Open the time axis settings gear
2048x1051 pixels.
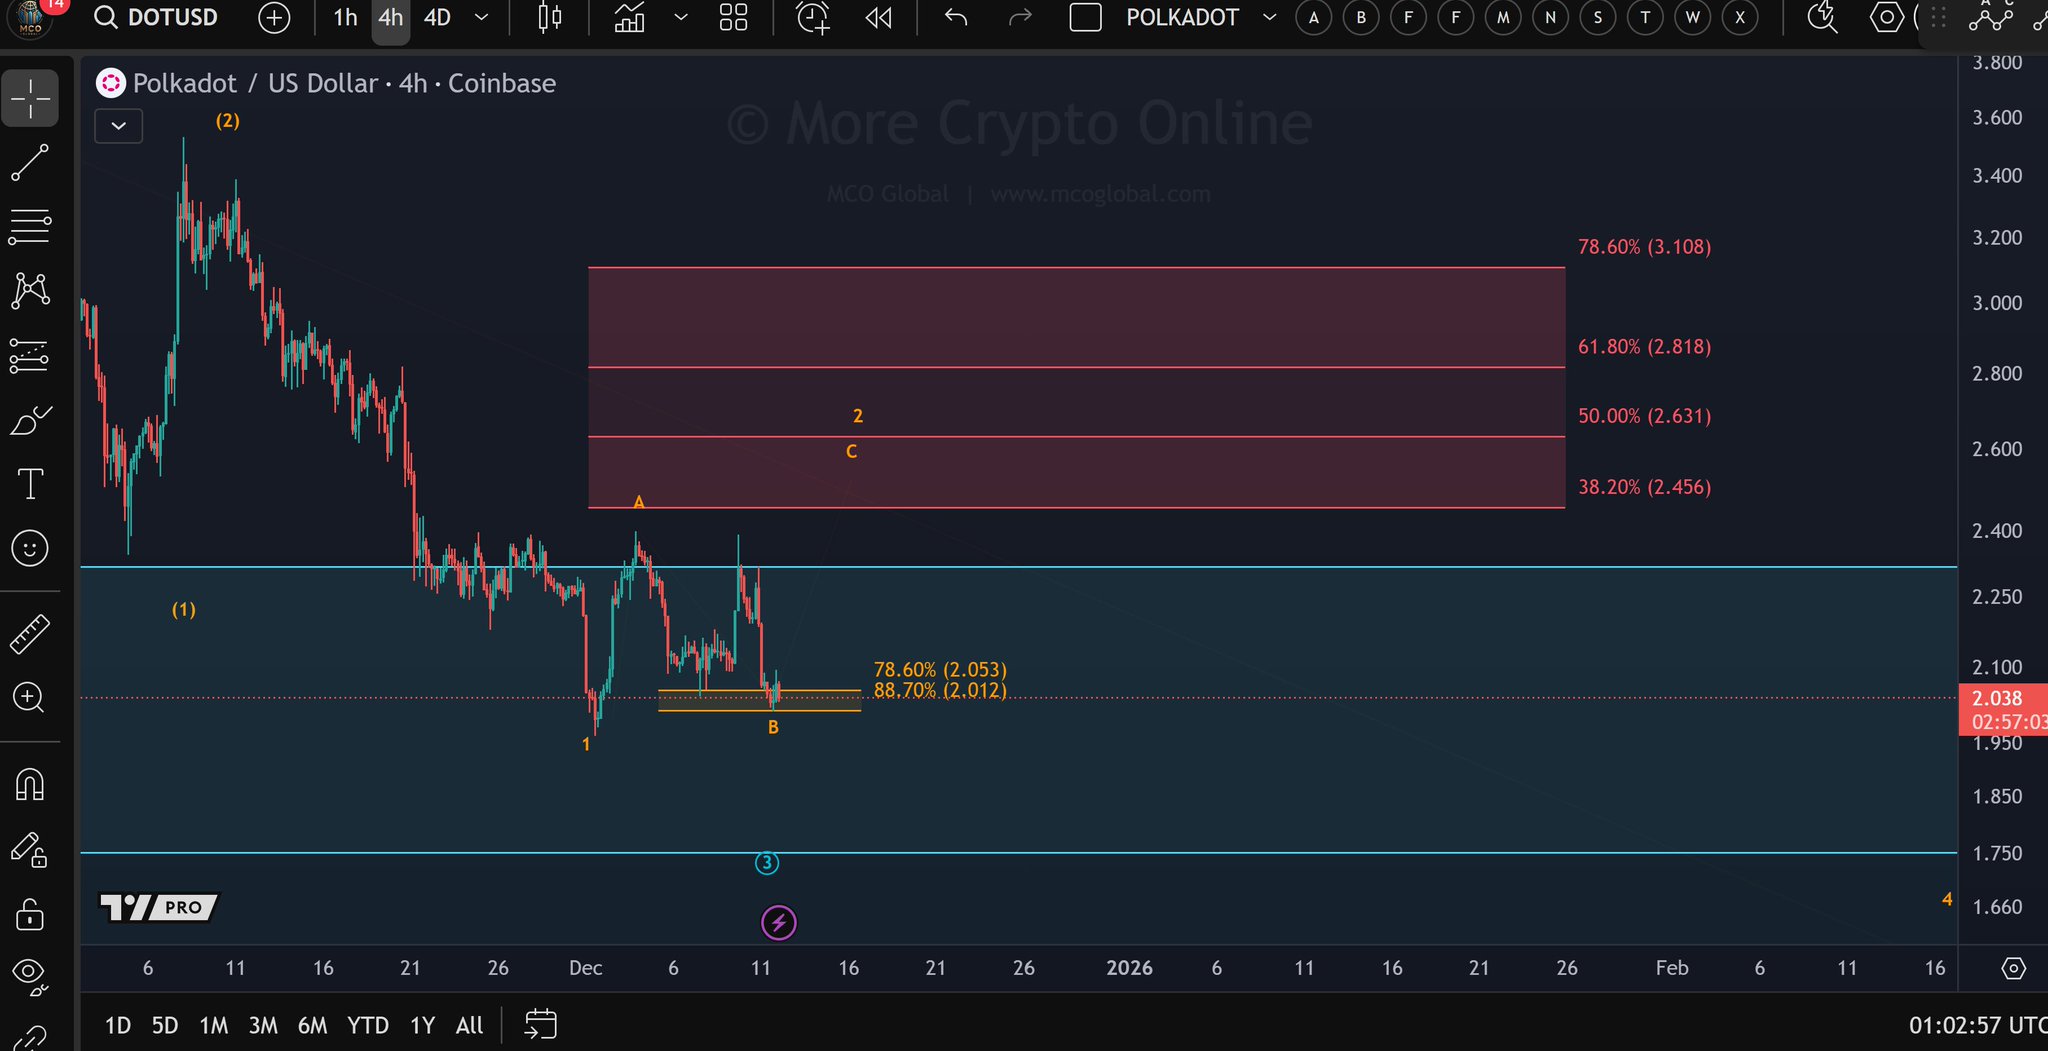2014,968
